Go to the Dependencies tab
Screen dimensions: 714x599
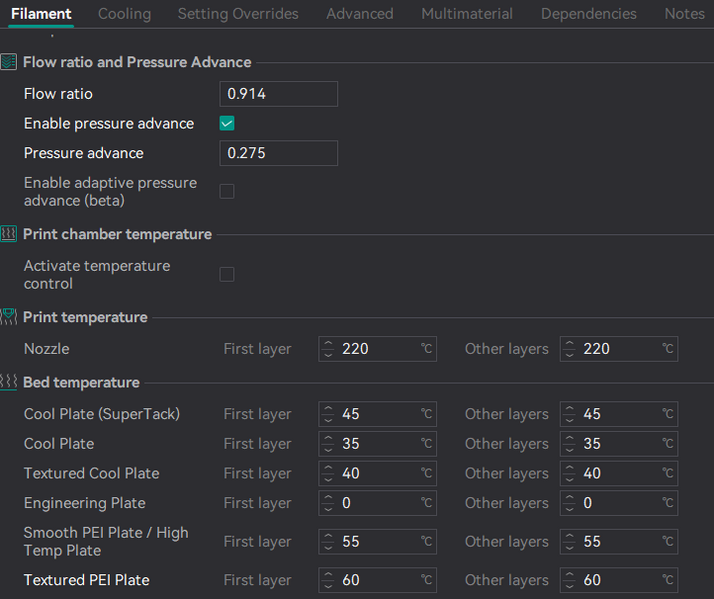coord(588,14)
